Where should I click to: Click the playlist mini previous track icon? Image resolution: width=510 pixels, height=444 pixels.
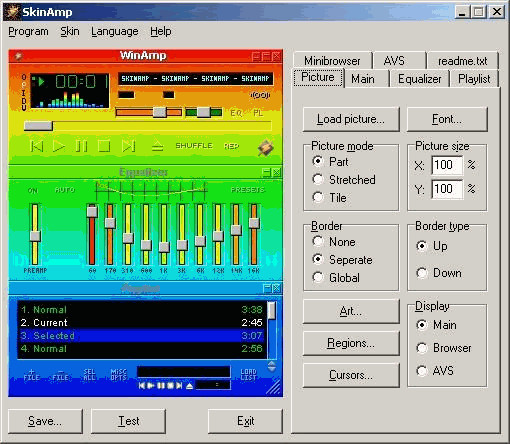(142, 386)
